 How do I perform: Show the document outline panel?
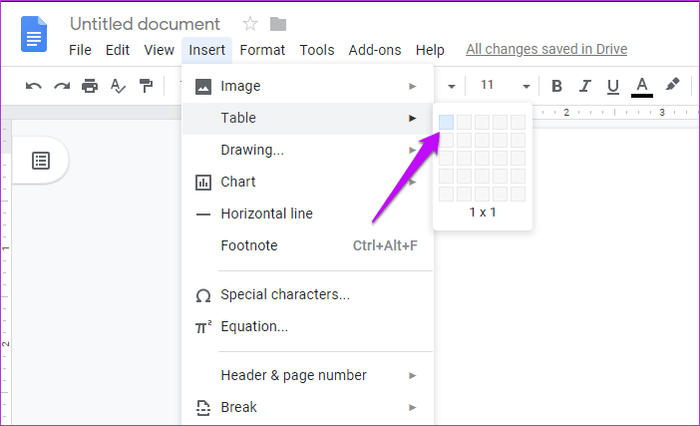point(41,161)
